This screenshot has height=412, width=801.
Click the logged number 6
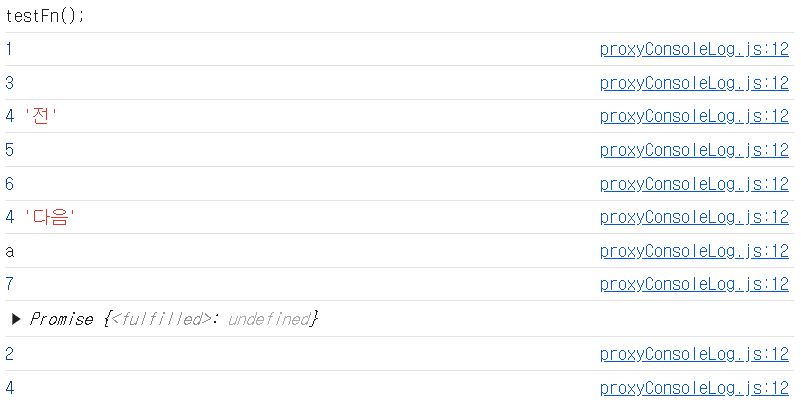coord(9,184)
